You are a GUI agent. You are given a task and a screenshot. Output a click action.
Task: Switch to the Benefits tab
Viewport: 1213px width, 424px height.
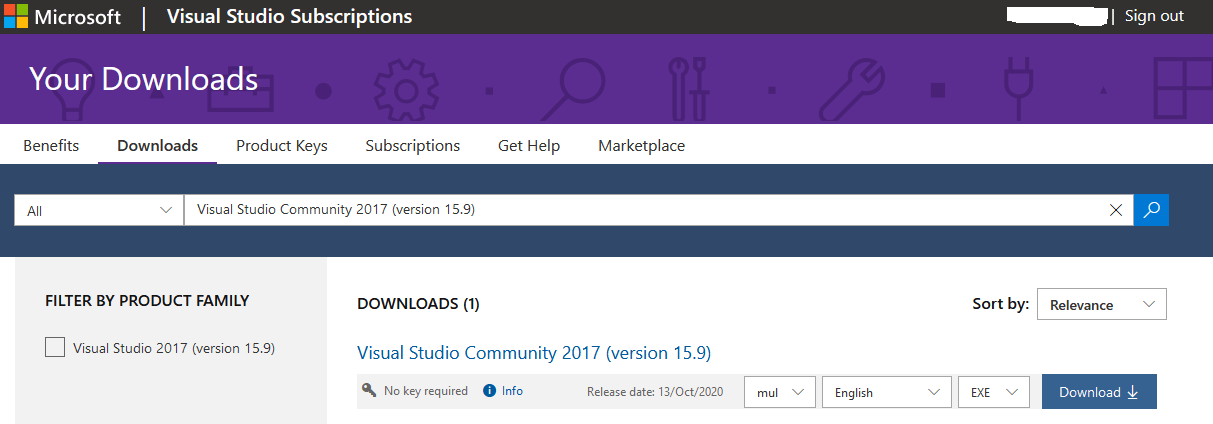pyautogui.click(x=51, y=145)
